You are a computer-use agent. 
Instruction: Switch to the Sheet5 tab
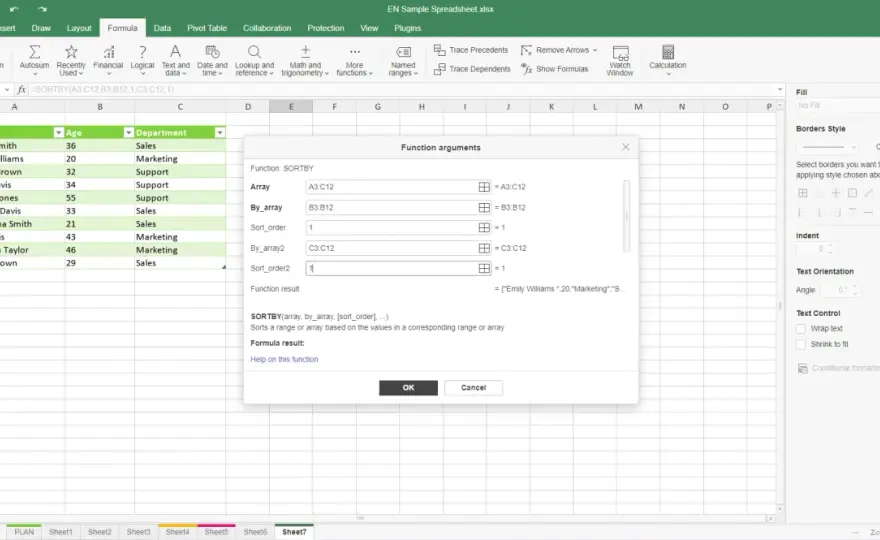tap(216, 532)
